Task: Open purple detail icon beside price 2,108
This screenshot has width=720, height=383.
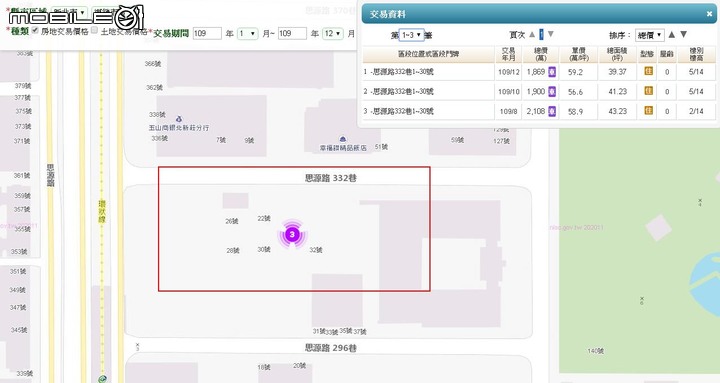Action: pyautogui.click(x=552, y=111)
